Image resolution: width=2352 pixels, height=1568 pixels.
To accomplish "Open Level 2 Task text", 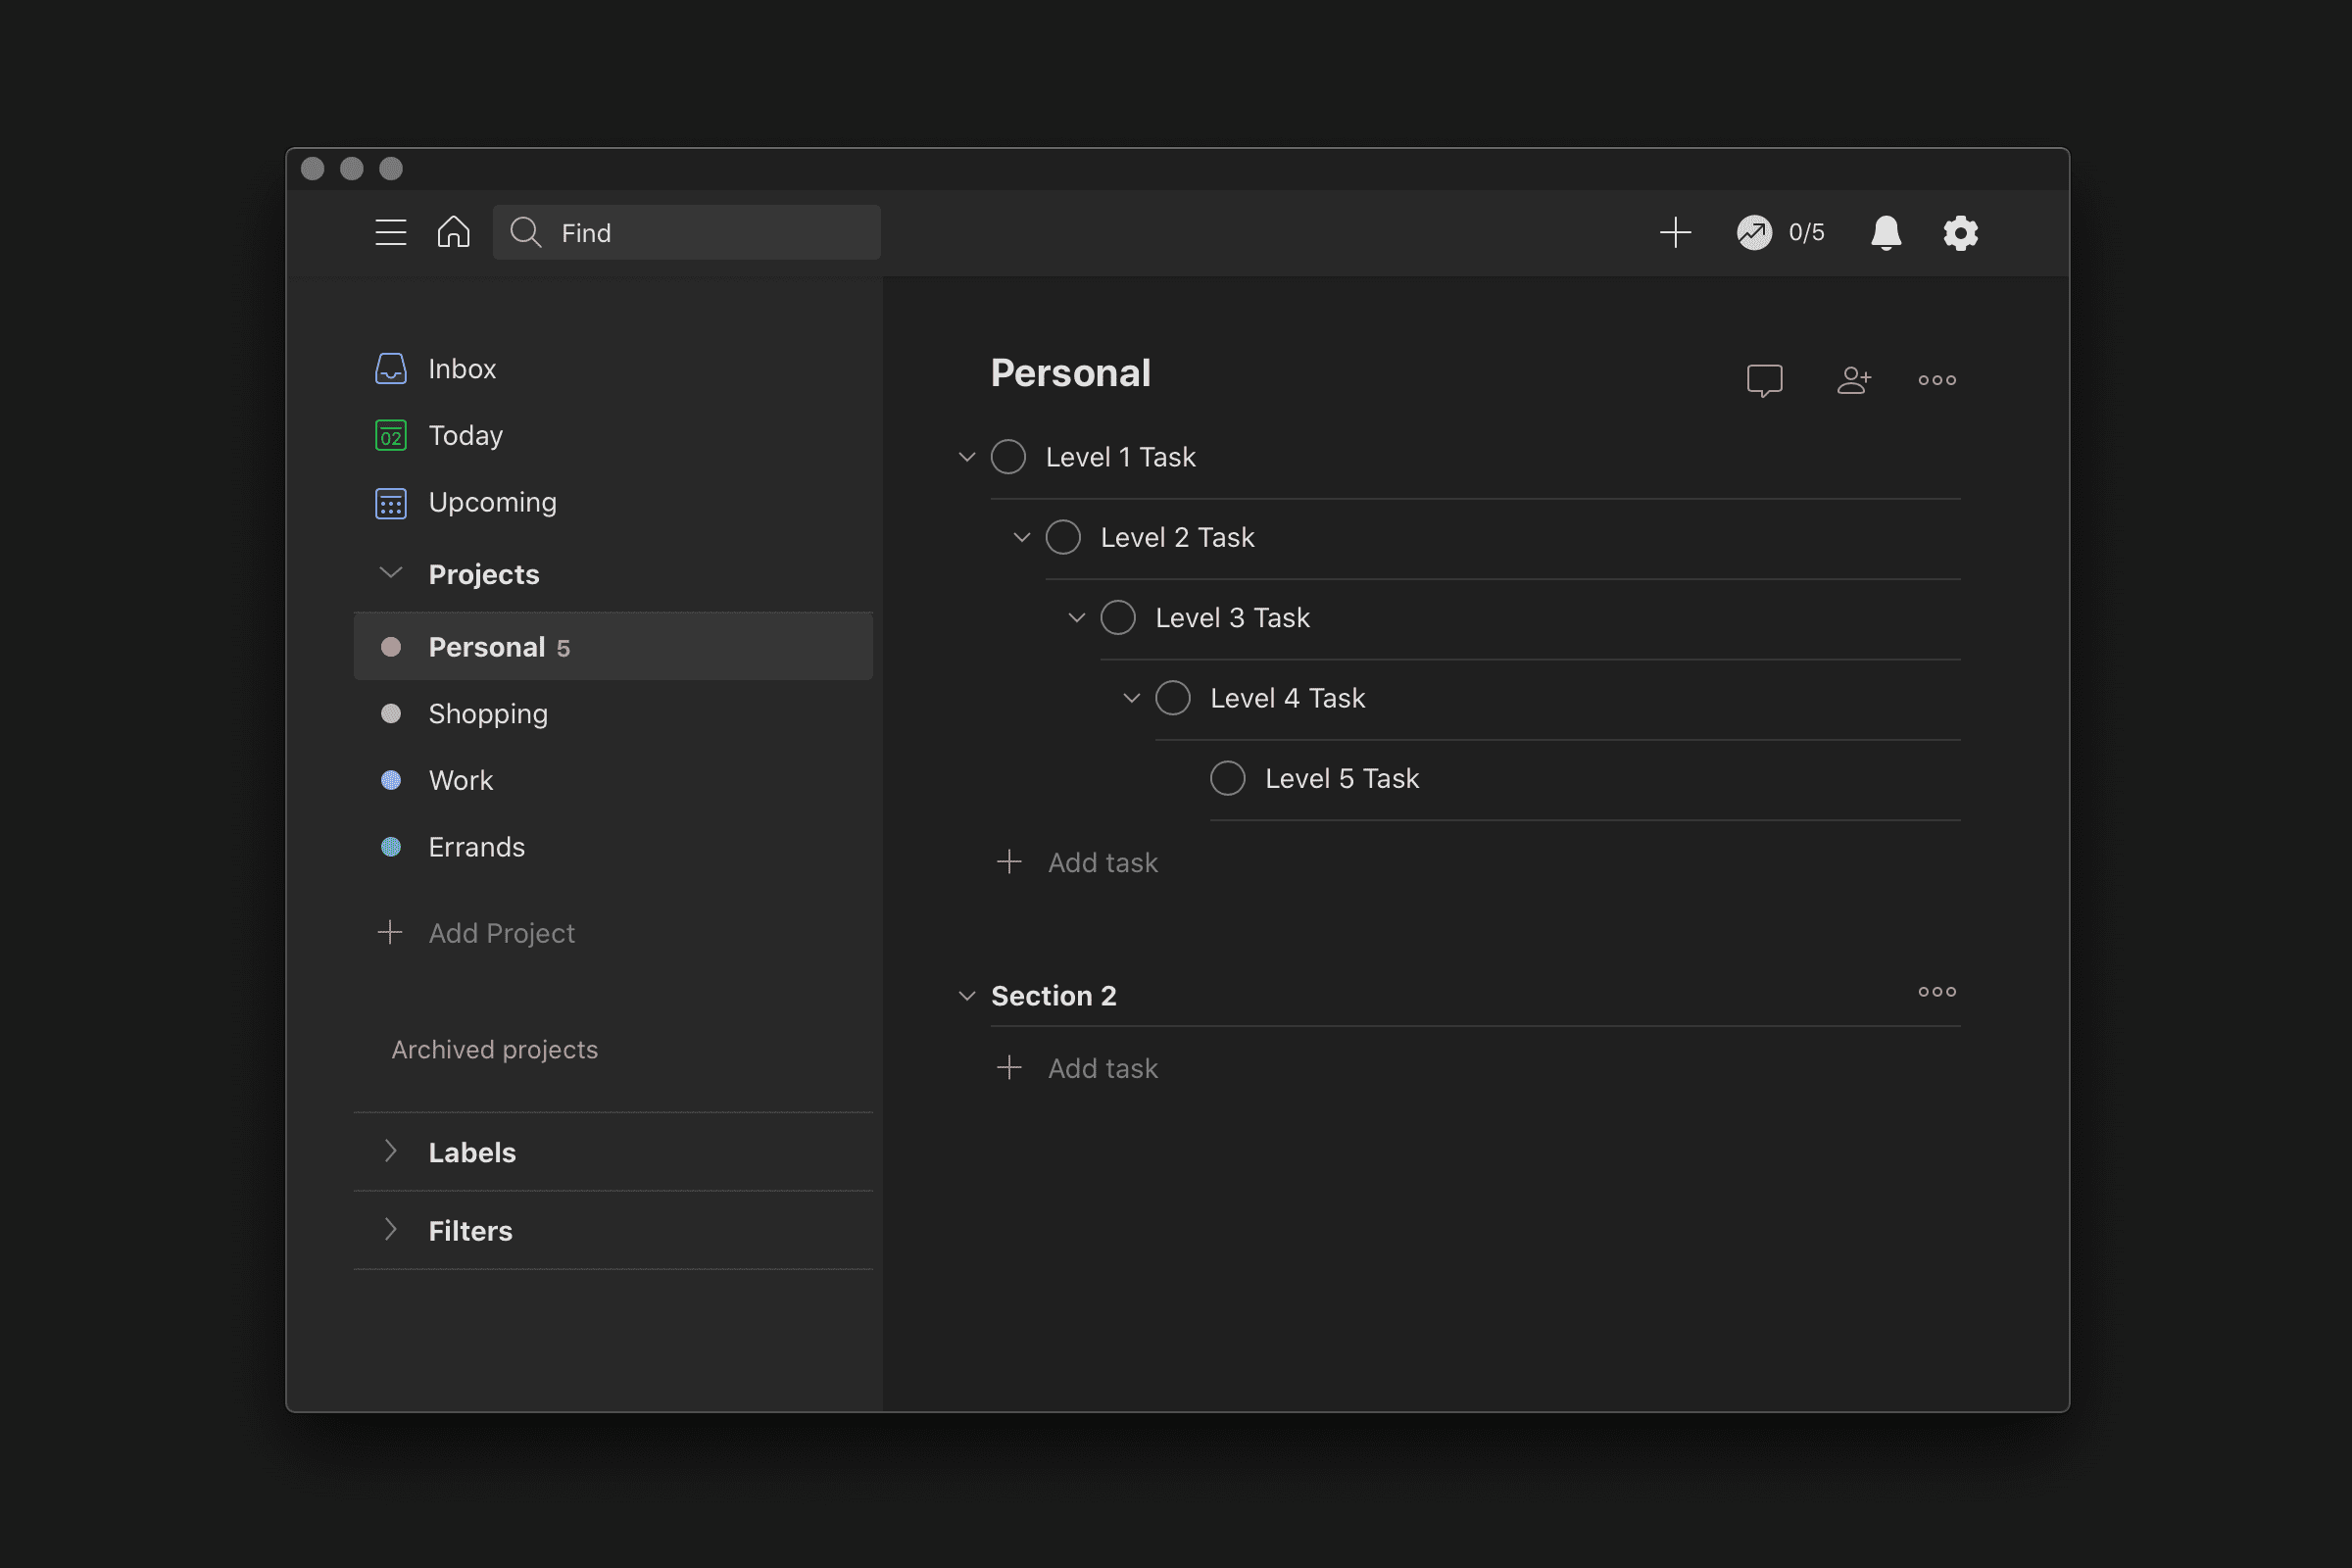I will [x=1177, y=537].
